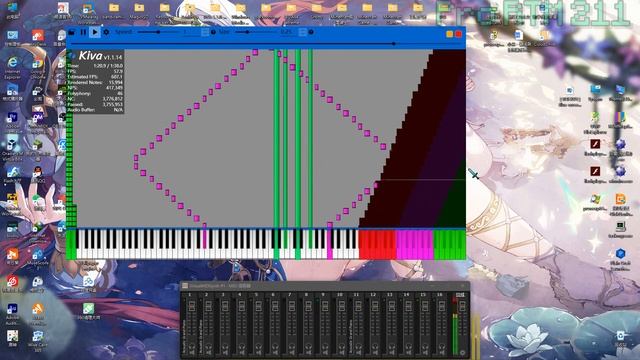Click the Size value stepper arrows
This screenshot has width=640, height=360.
[x=302, y=32]
